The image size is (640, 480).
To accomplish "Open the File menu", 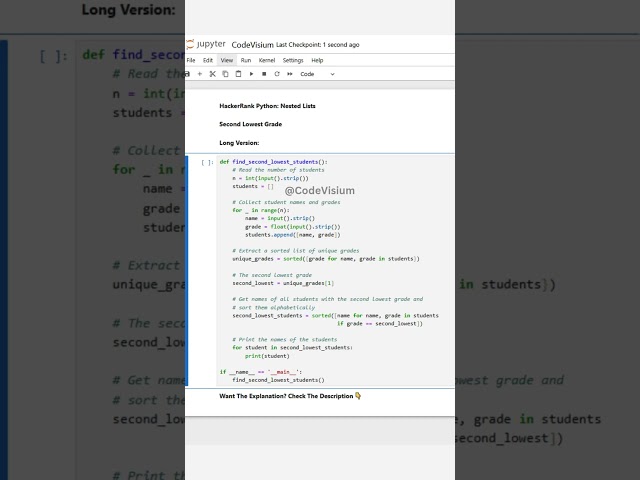I will (x=191, y=60).
